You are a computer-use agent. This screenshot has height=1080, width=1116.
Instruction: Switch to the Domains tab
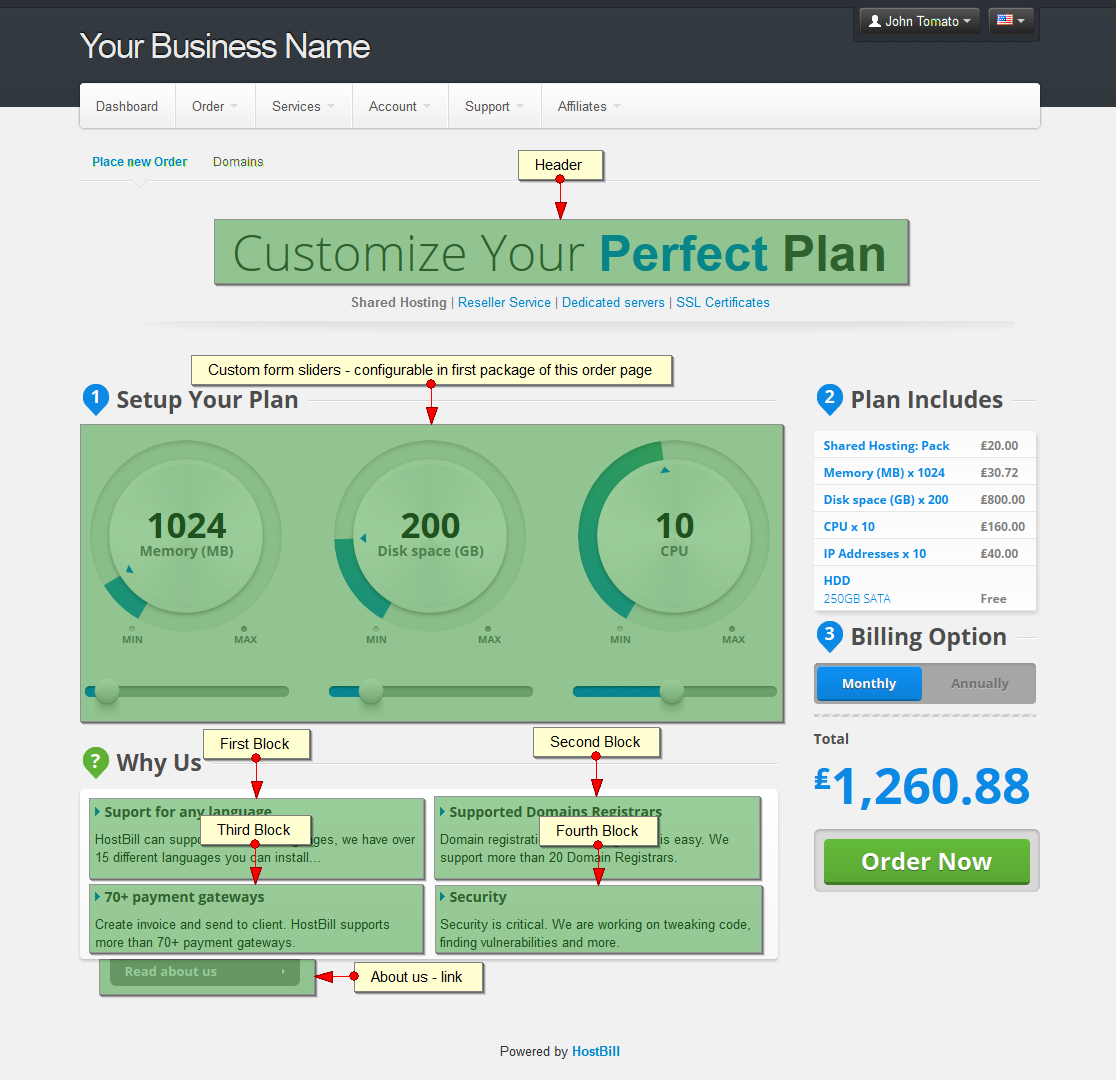point(238,162)
